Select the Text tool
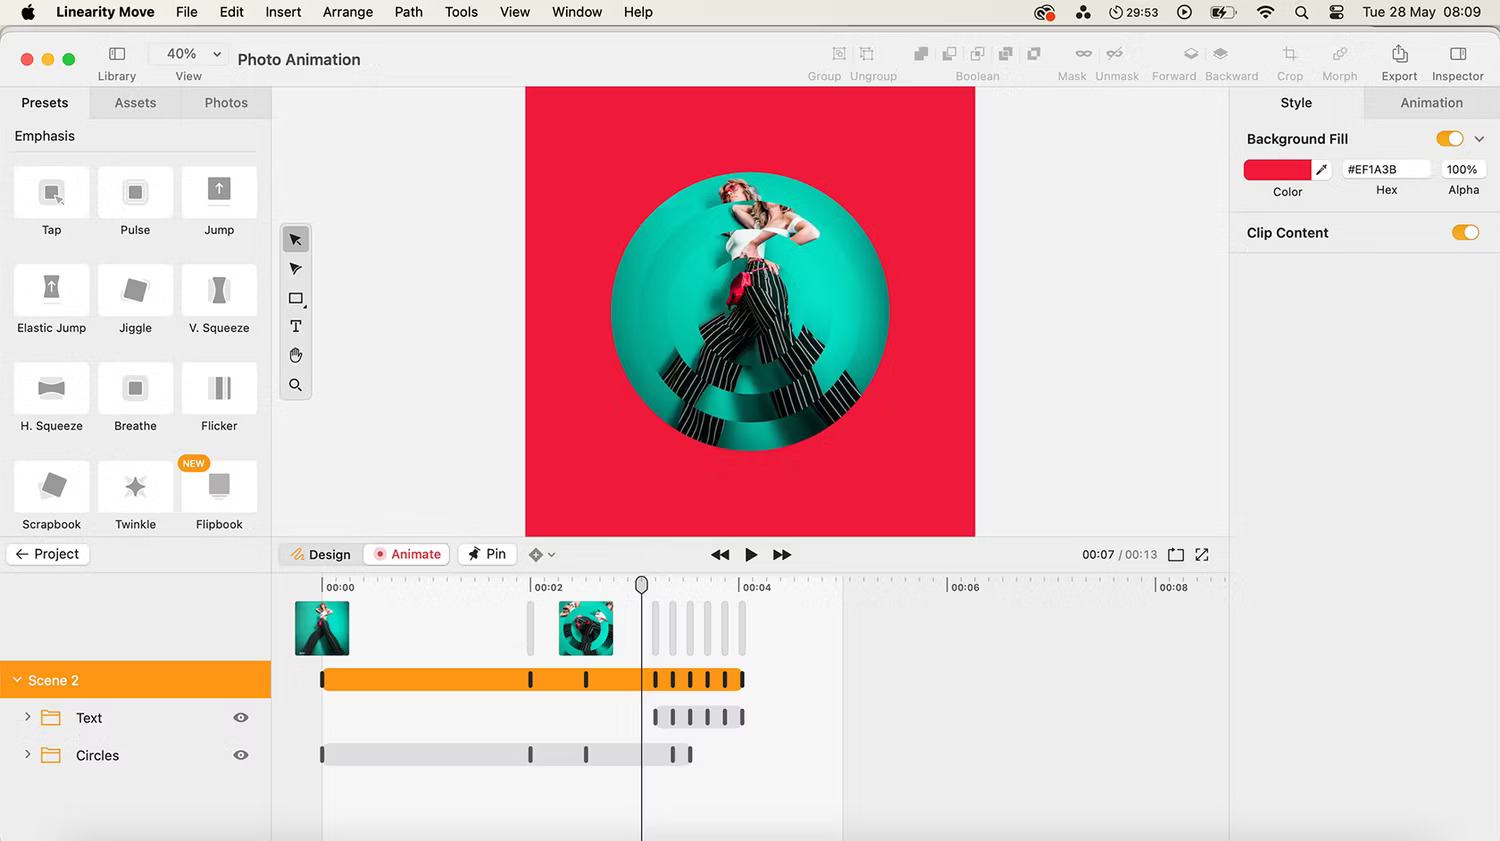Screen dimensions: 1500x841 click(295, 326)
